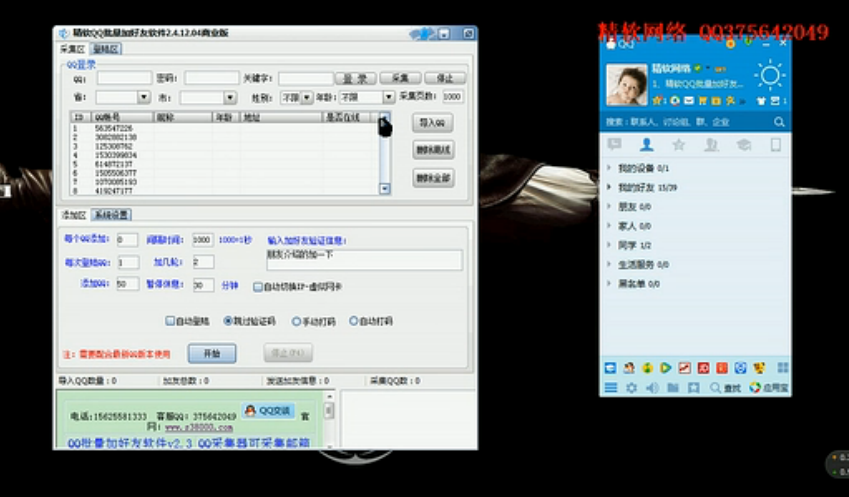The image size is (849, 497).
Task: Open the 应用宝 app store icon
Action: 768,388
